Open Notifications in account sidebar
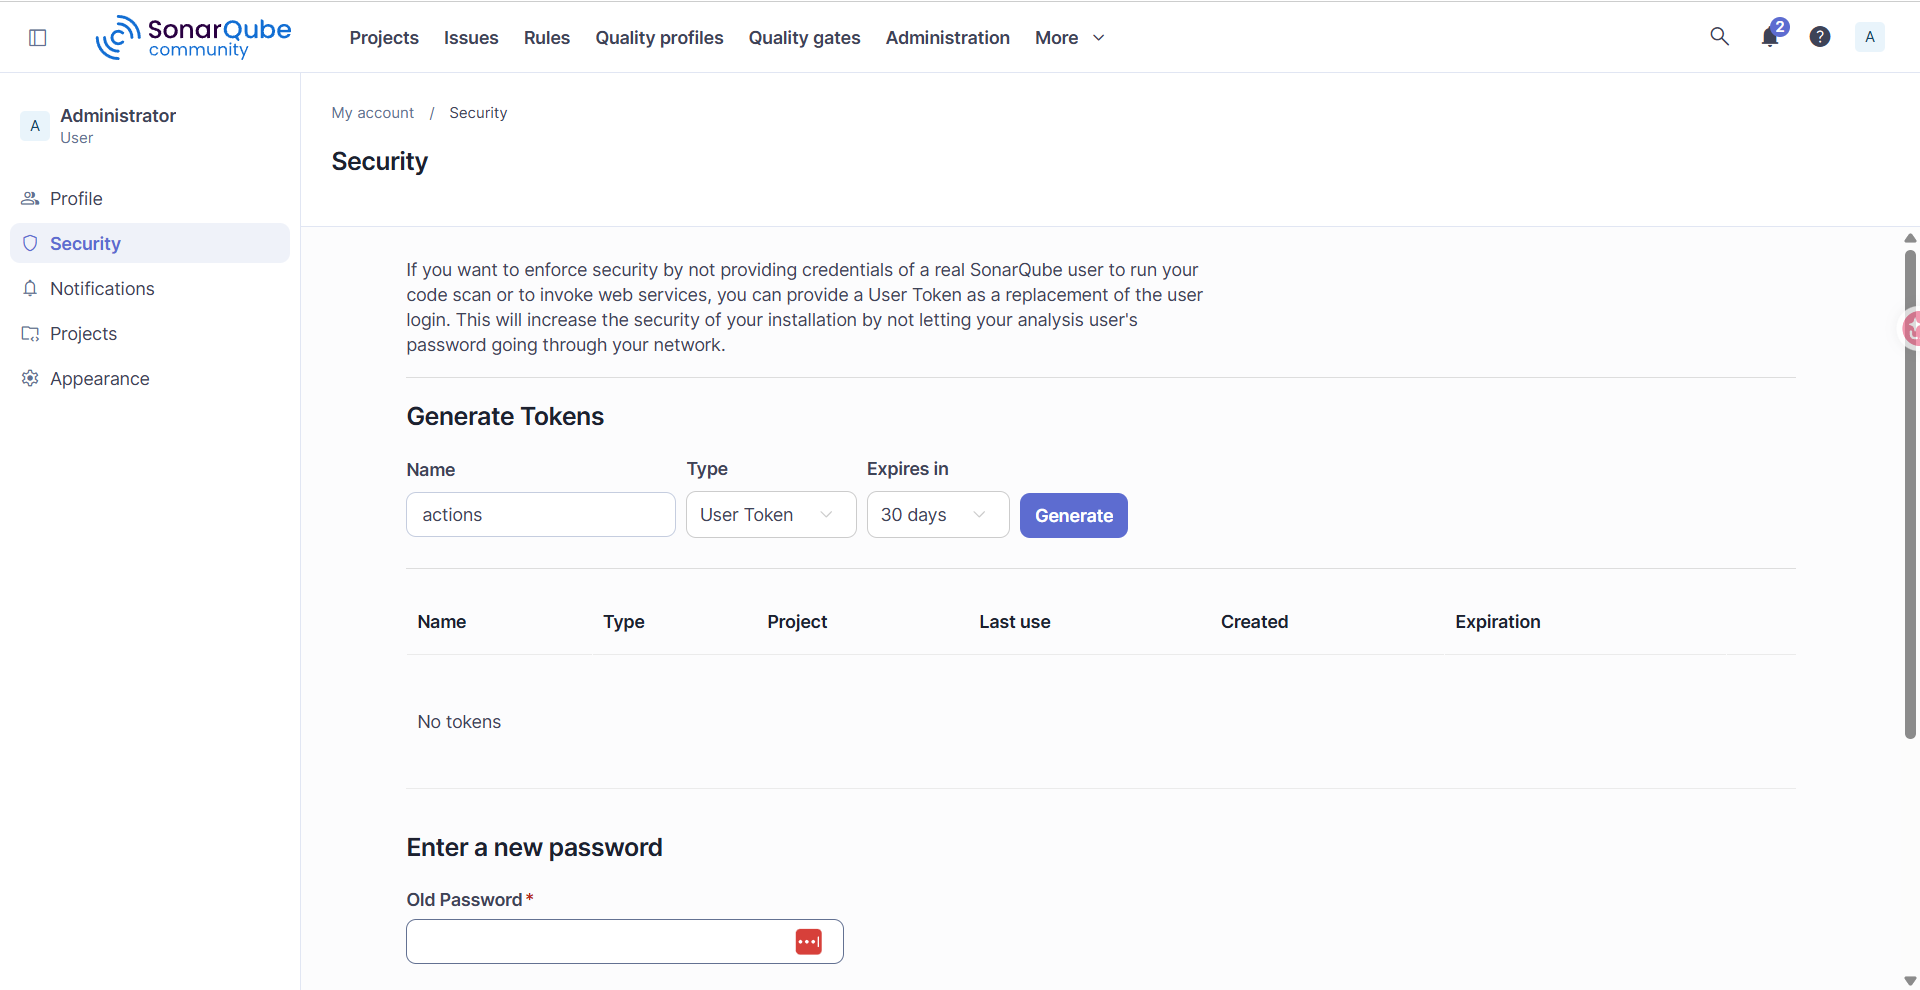This screenshot has height=990, width=1920. pyautogui.click(x=150, y=288)
